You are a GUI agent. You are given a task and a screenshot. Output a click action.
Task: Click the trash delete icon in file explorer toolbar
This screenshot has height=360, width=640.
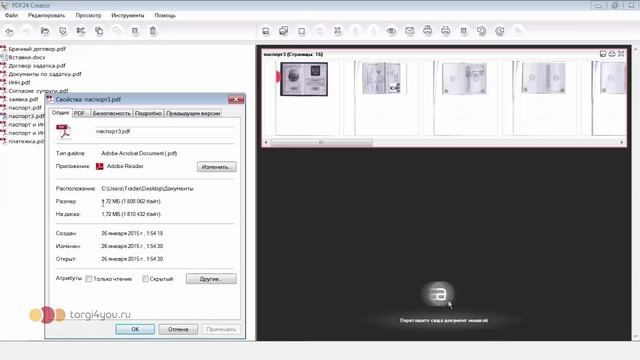(x=153, y=31)
